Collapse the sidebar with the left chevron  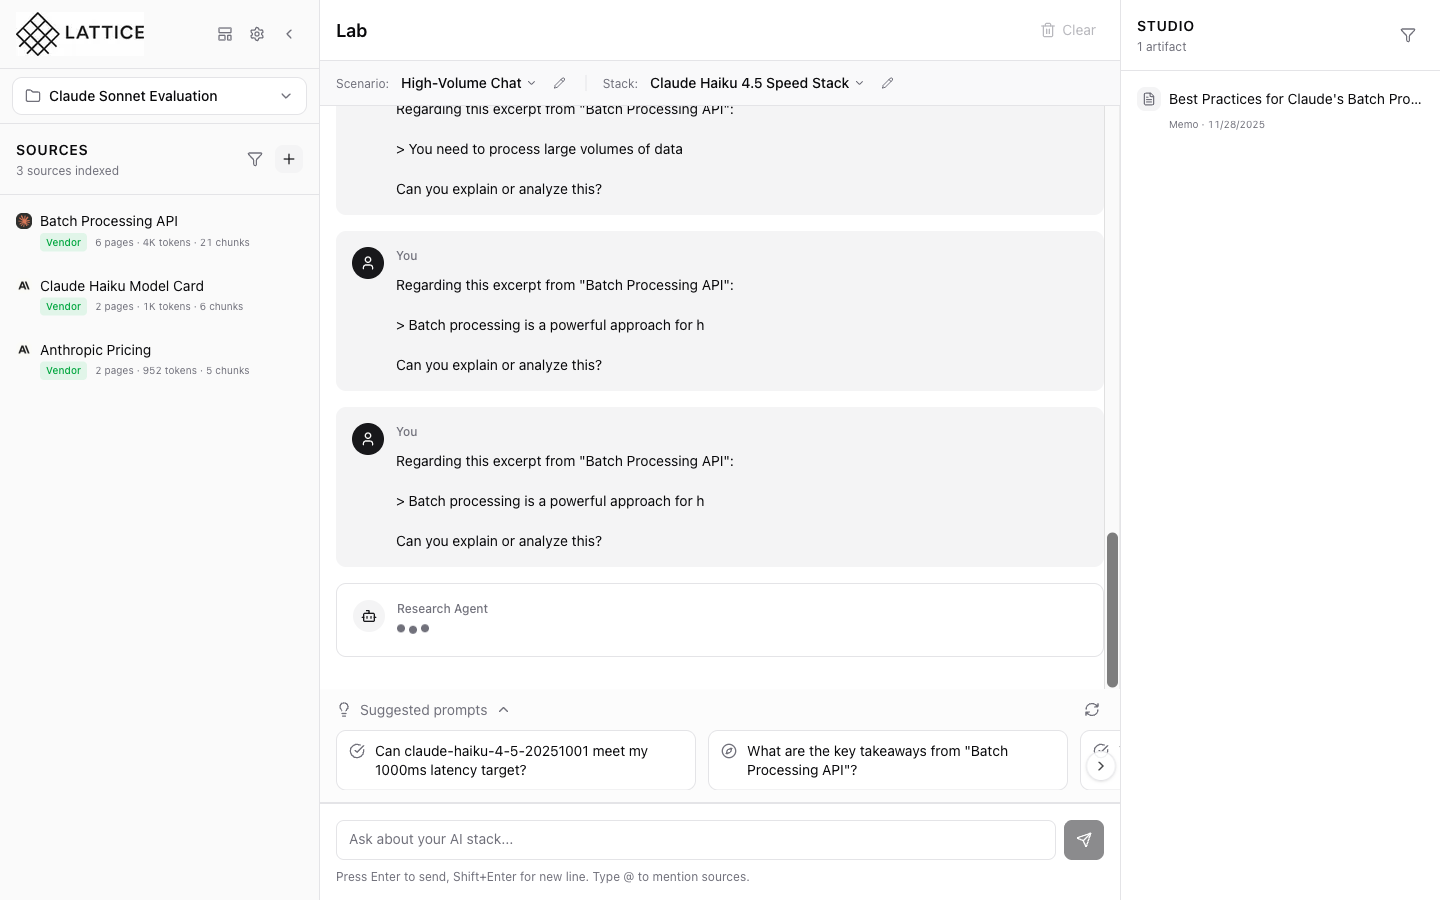pyautogui.click(x=289, y=34)
